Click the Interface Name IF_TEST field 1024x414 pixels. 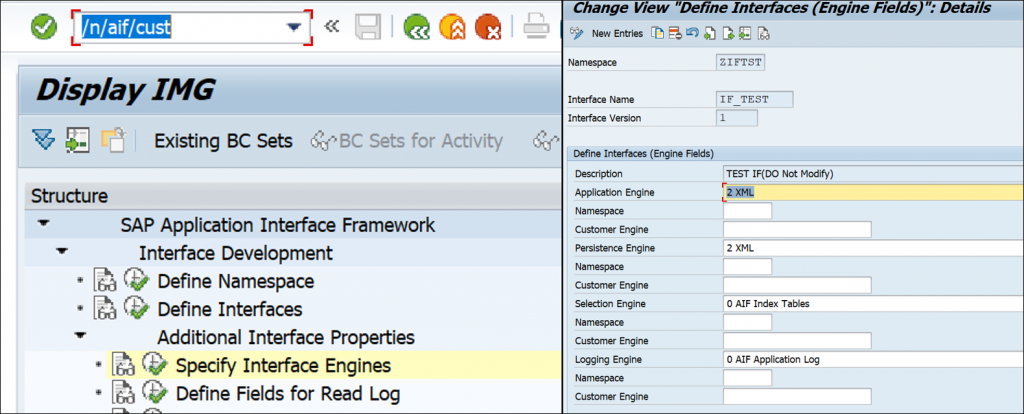(755, 100)
